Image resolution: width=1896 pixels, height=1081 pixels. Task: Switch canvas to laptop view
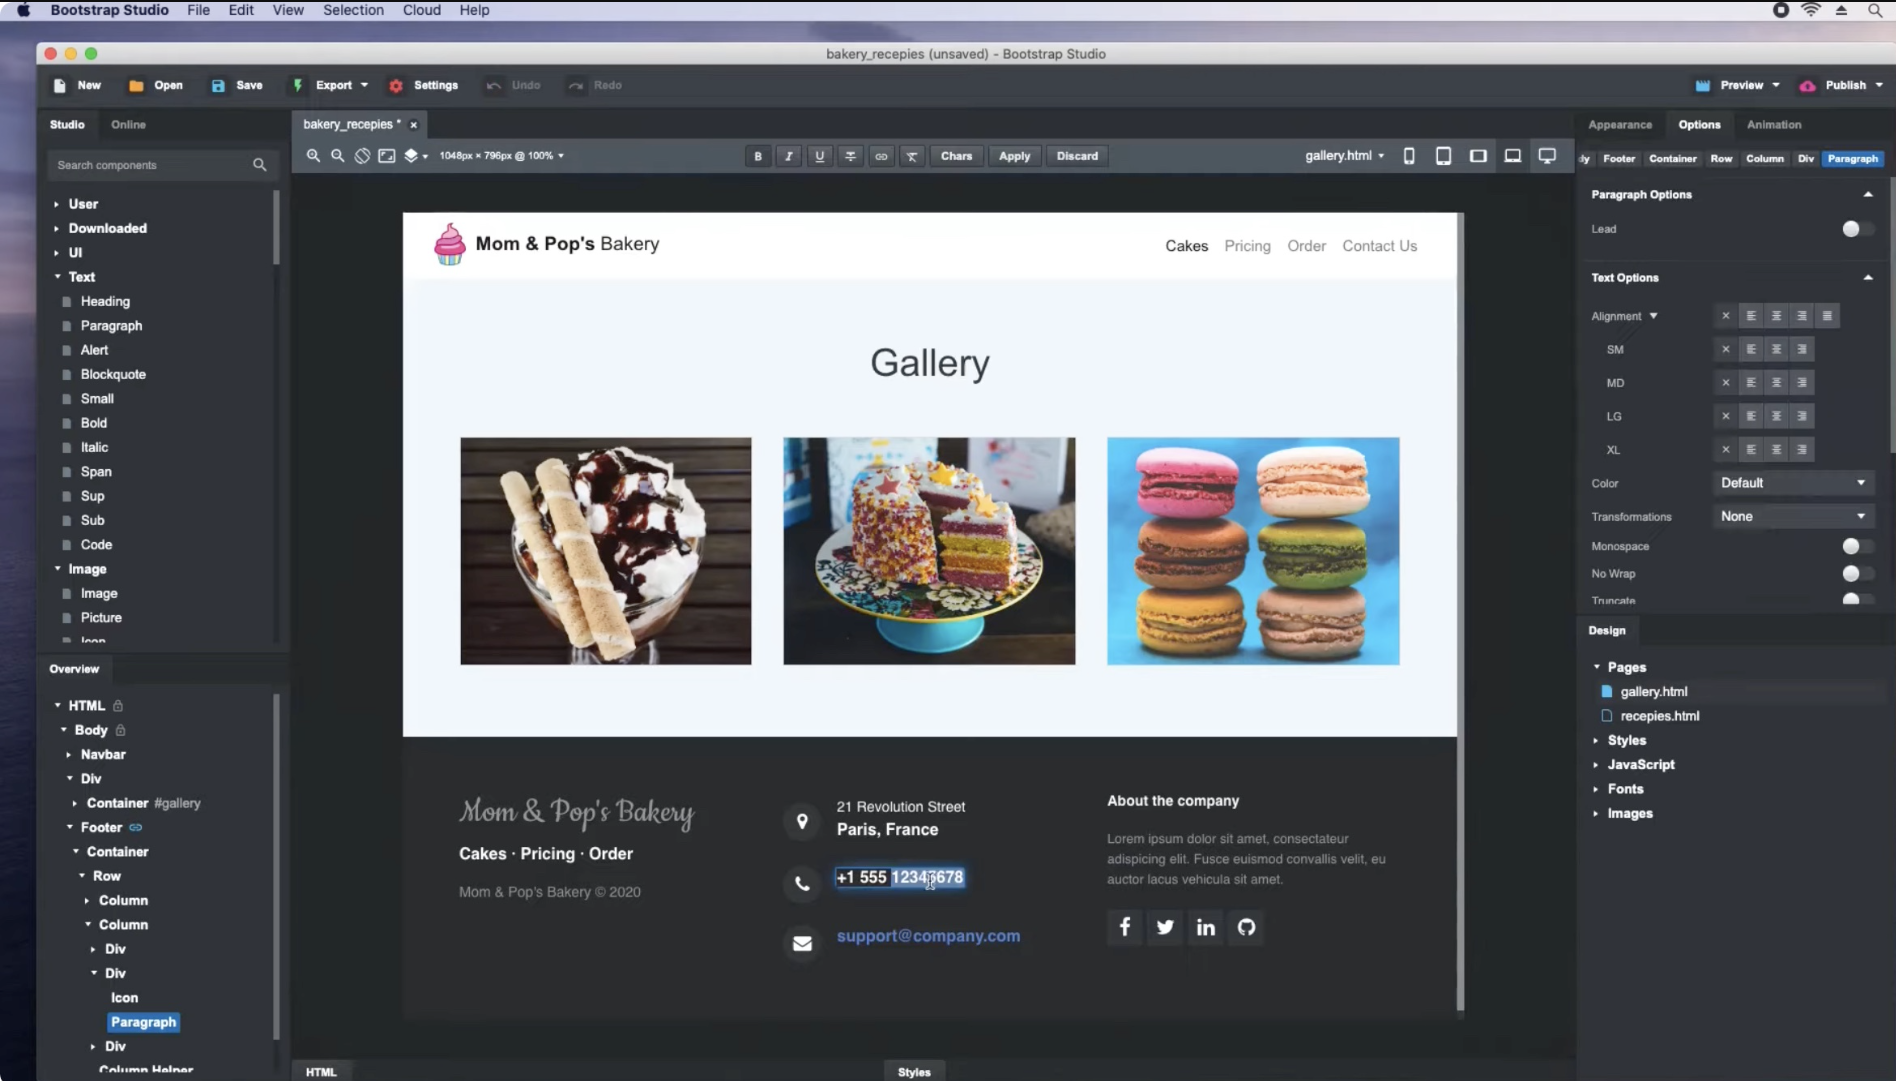1513,156
